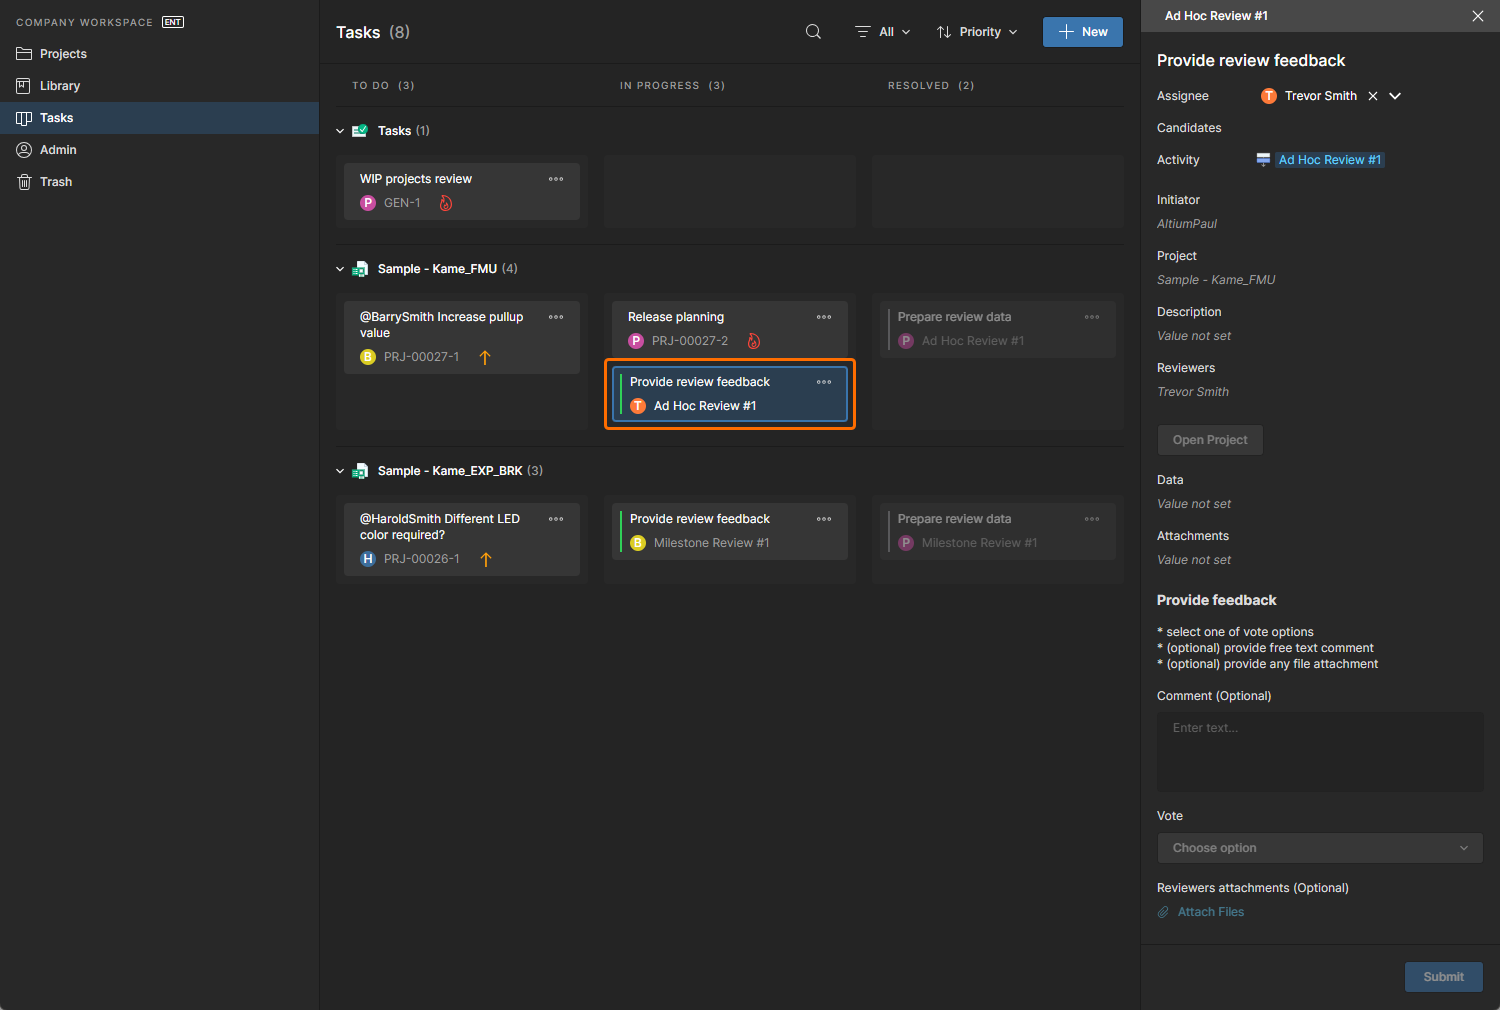Image resolution: width=1500 pixels, height=1010 pixels.
Task: Open the Priority sort dropdown
Action: tap(977, 32)
